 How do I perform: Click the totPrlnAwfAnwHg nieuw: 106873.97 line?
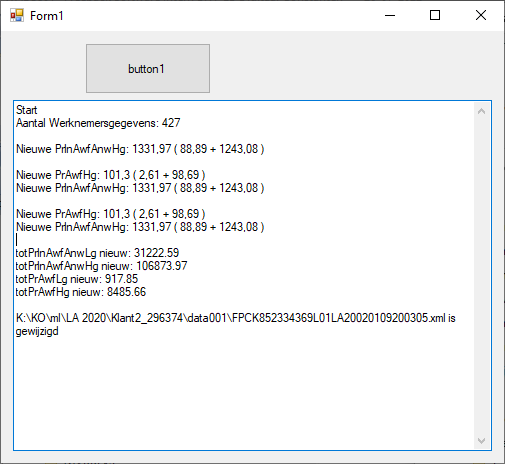(101, 266)
